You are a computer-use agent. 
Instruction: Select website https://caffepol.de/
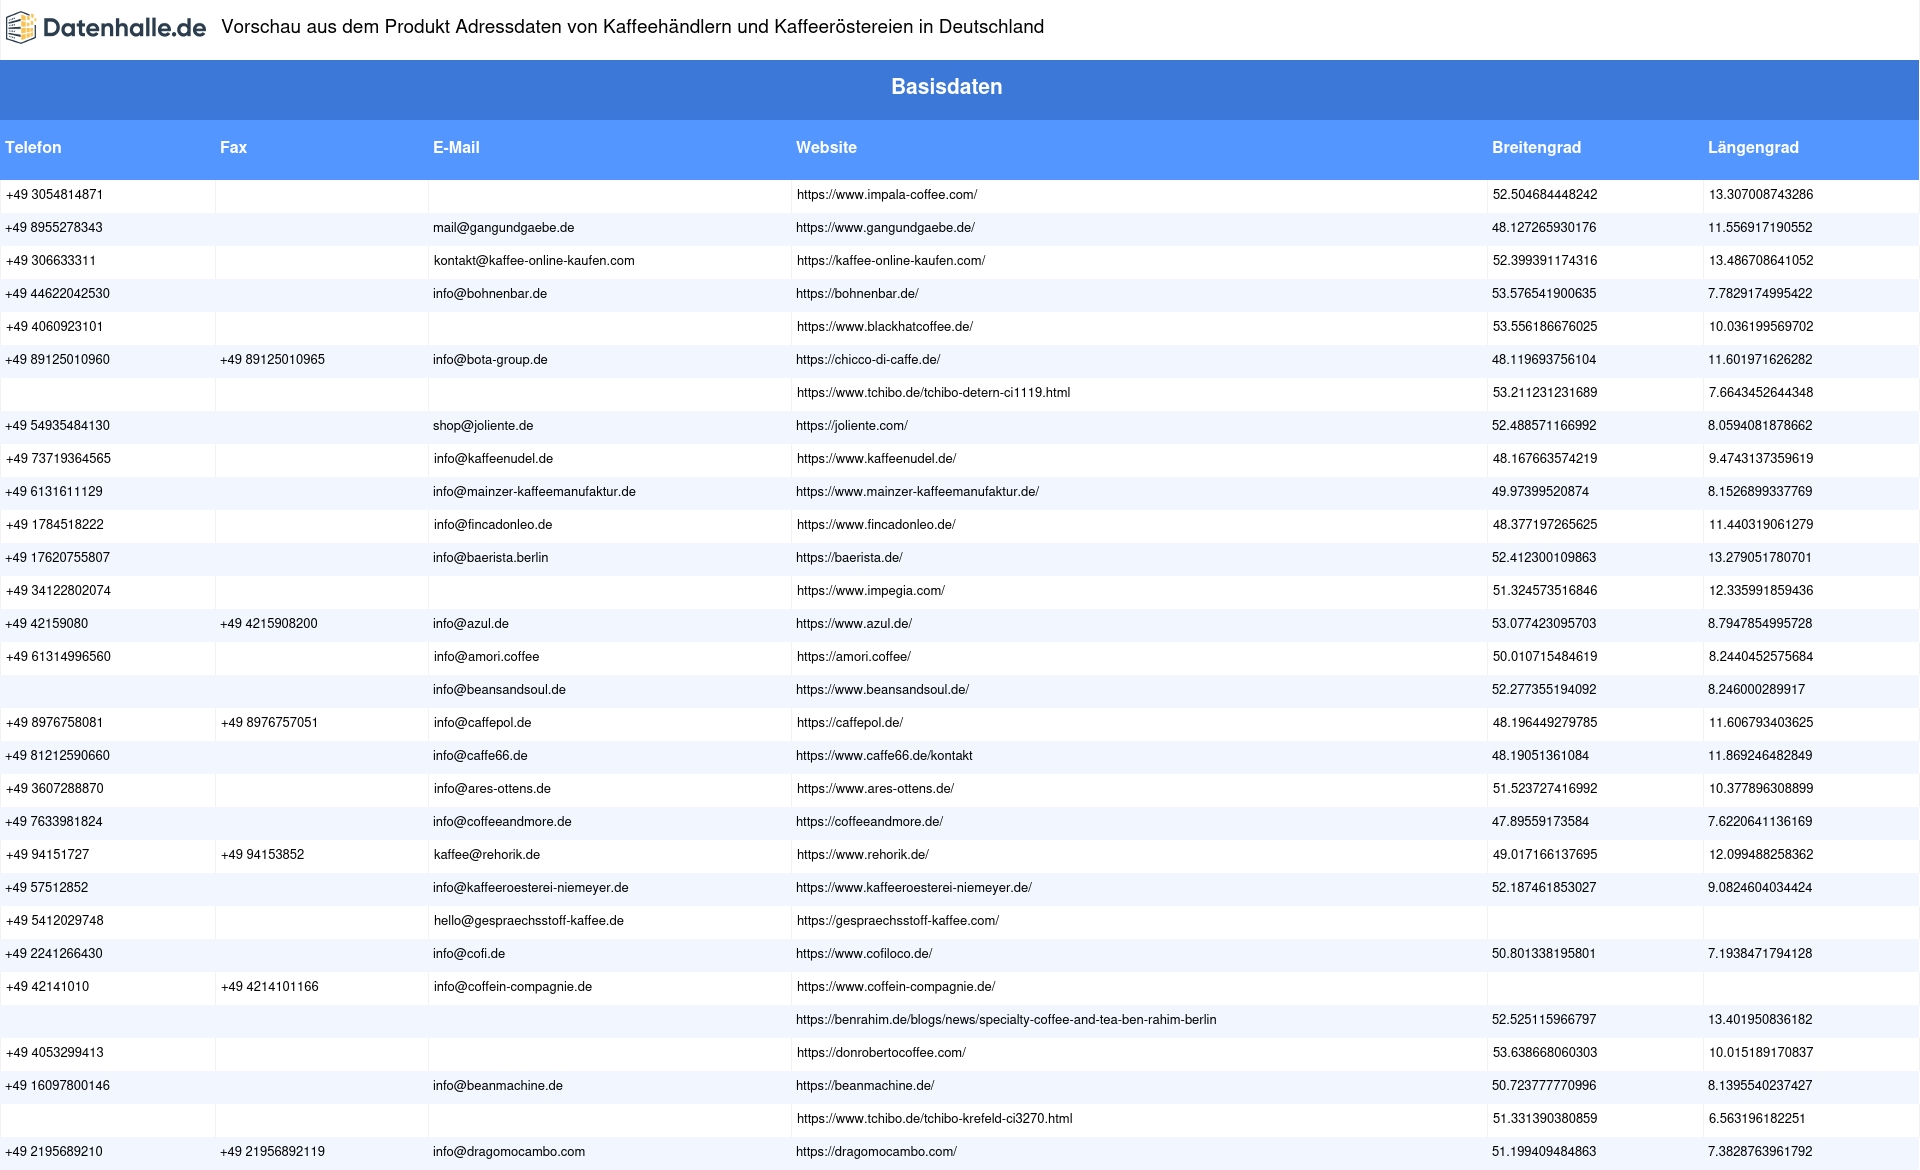850,723
